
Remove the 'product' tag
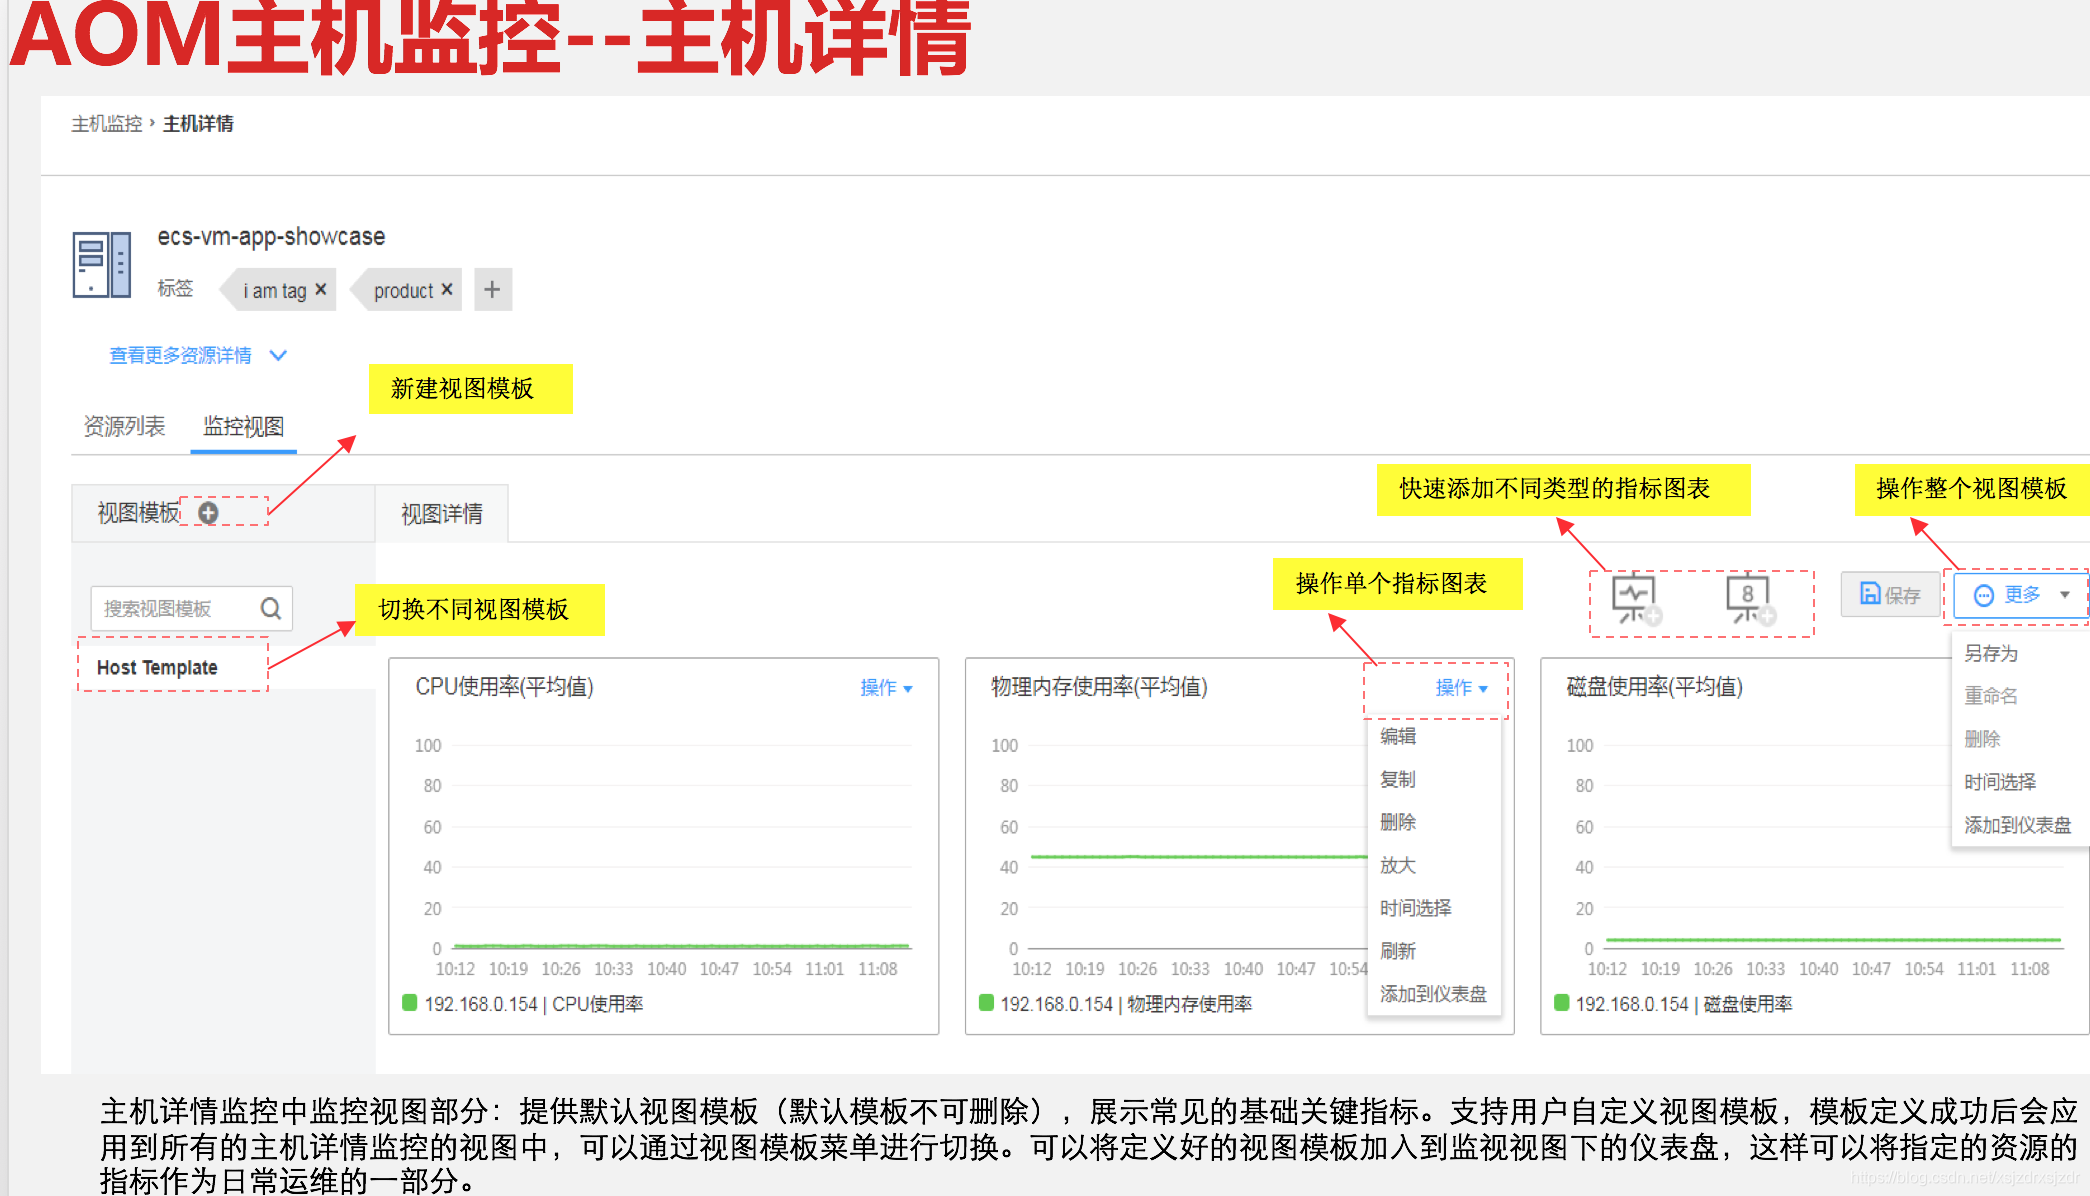447,289
